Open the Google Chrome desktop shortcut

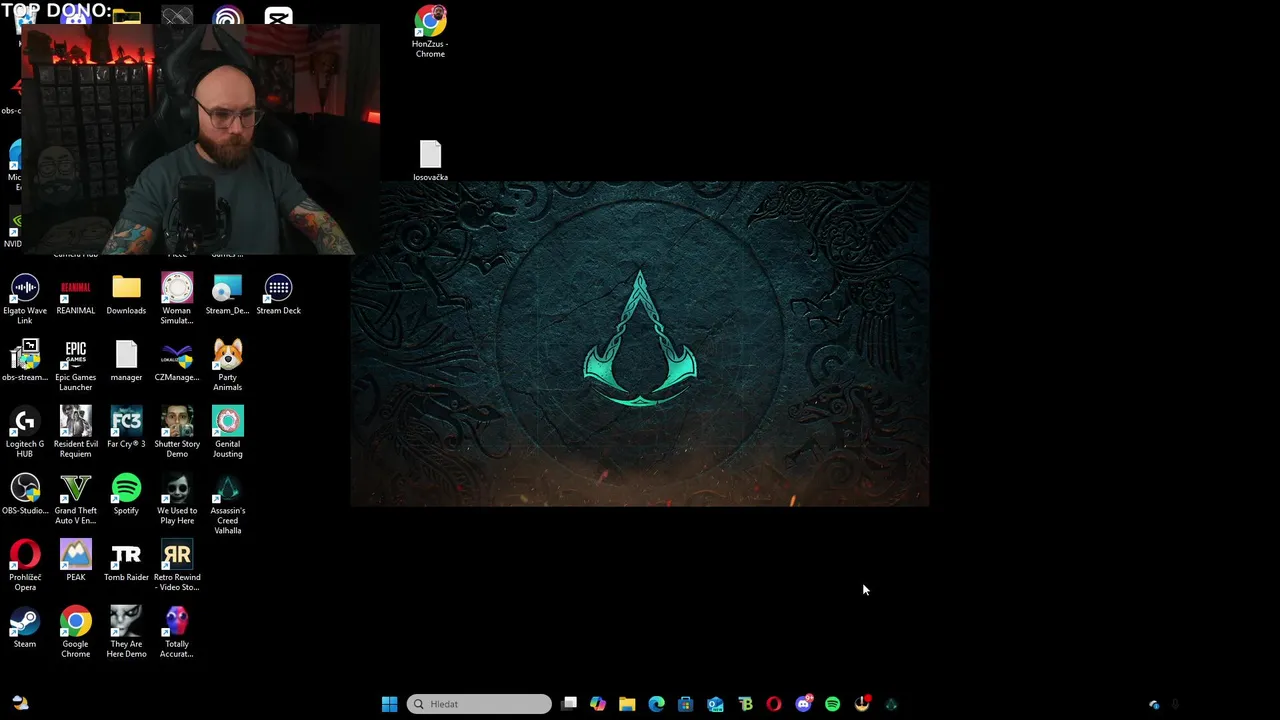pyautogui.click(x=76, y=632)
